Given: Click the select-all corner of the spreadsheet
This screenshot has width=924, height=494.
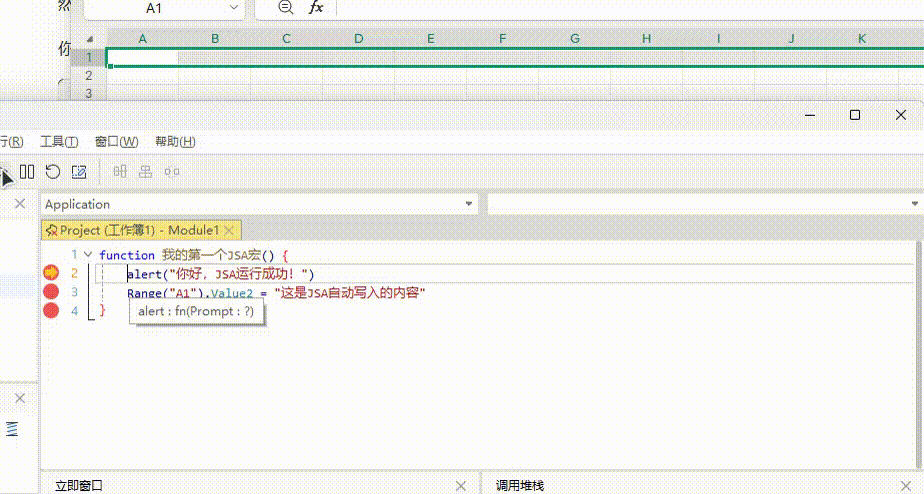Looking at the screenshot, I should coord(89,39).
